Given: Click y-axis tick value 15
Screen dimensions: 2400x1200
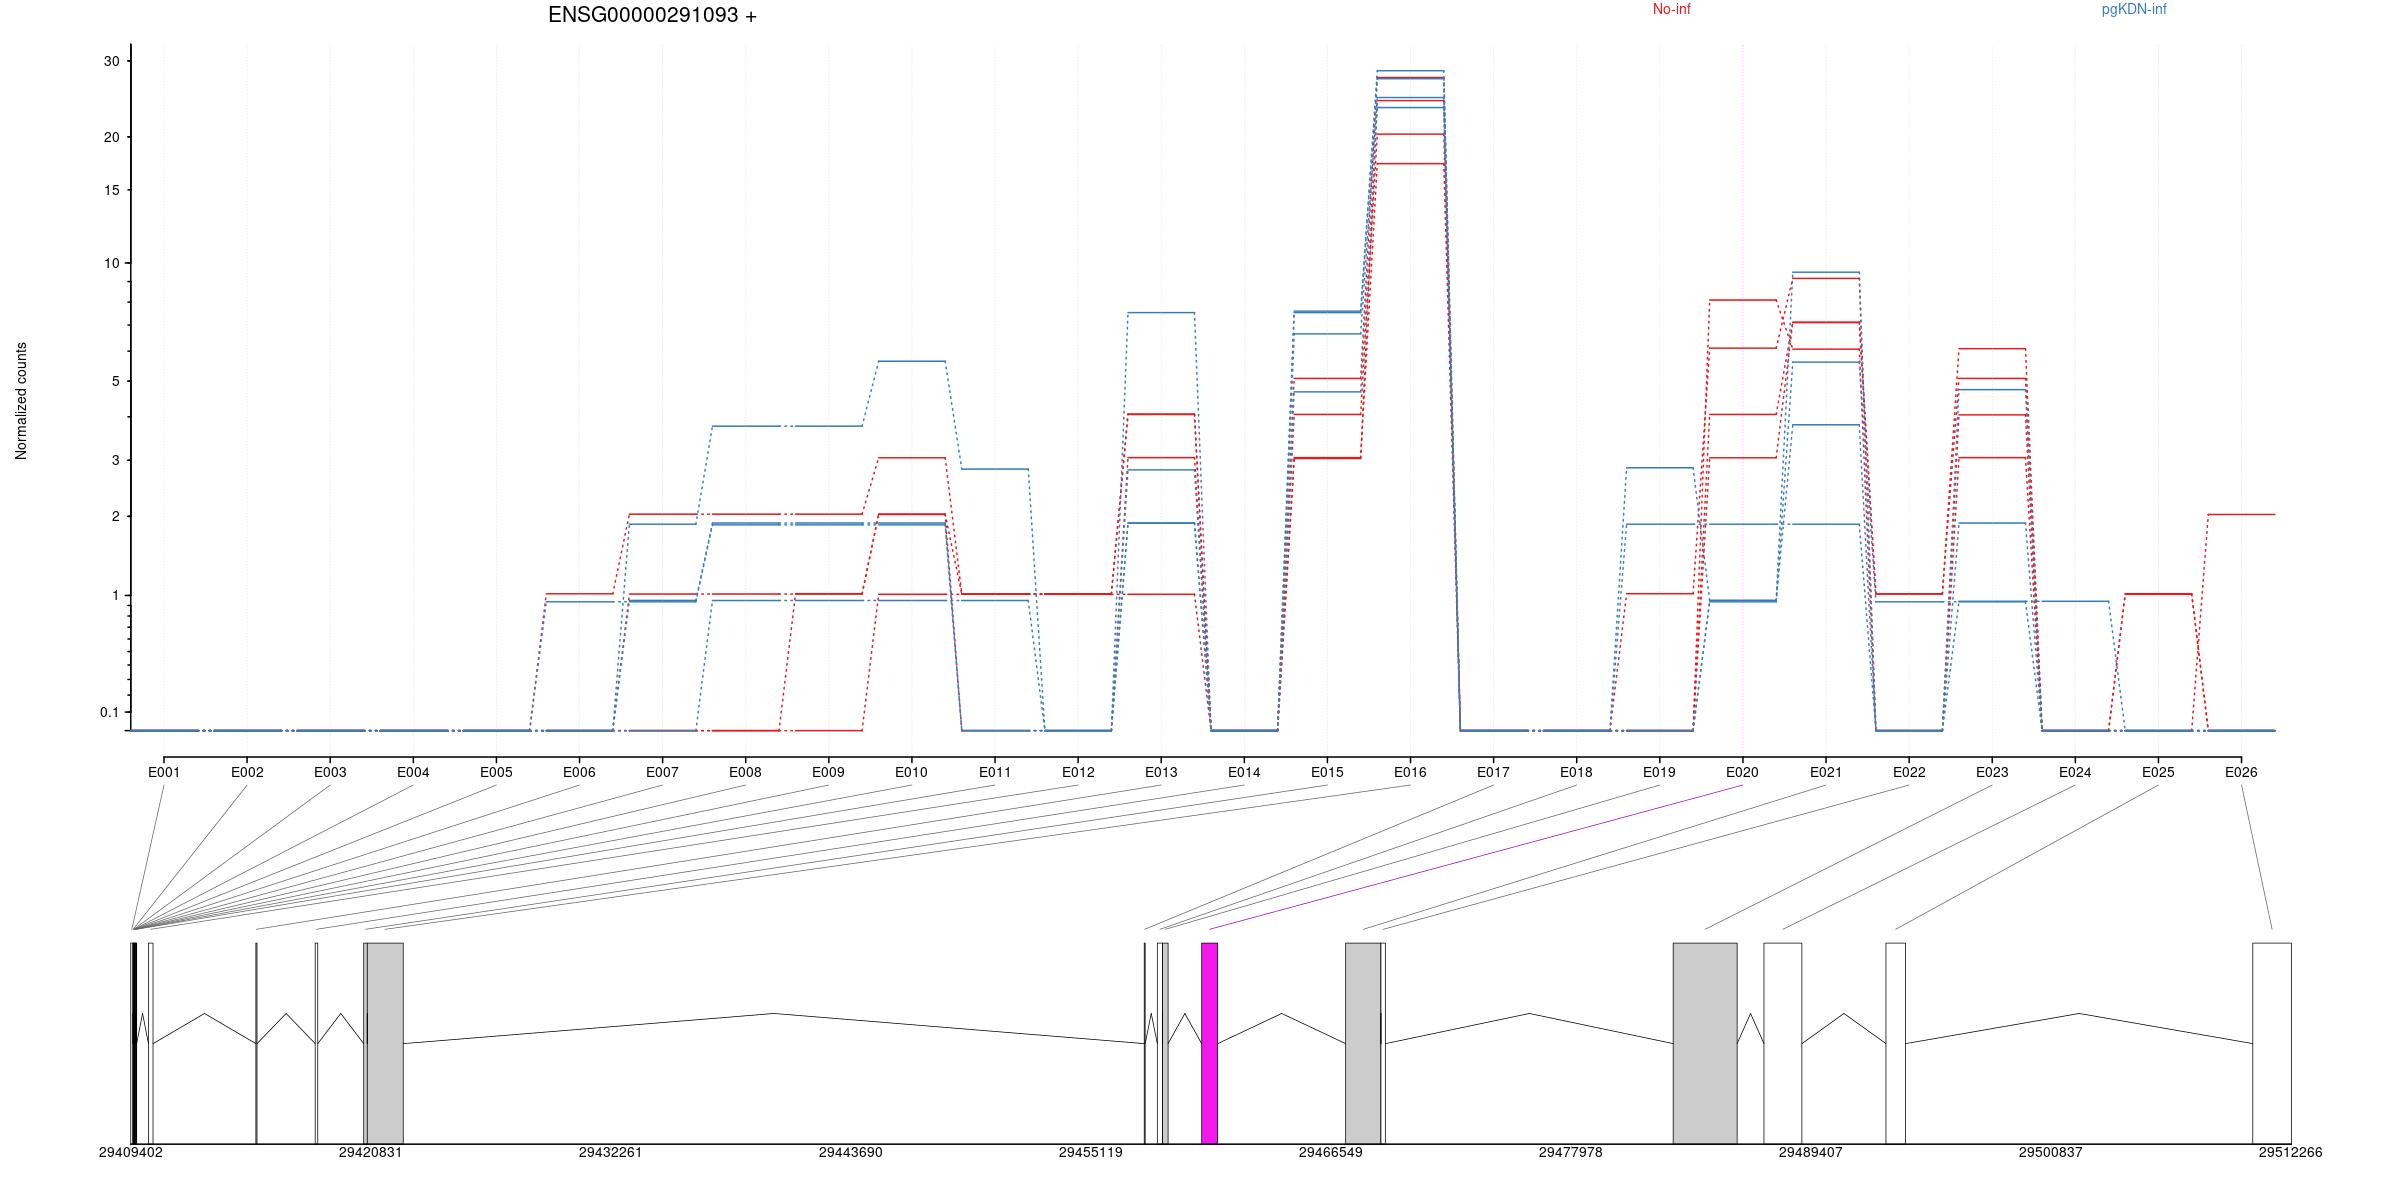Looking at the screenshot, I should click(x=111, y=190).
